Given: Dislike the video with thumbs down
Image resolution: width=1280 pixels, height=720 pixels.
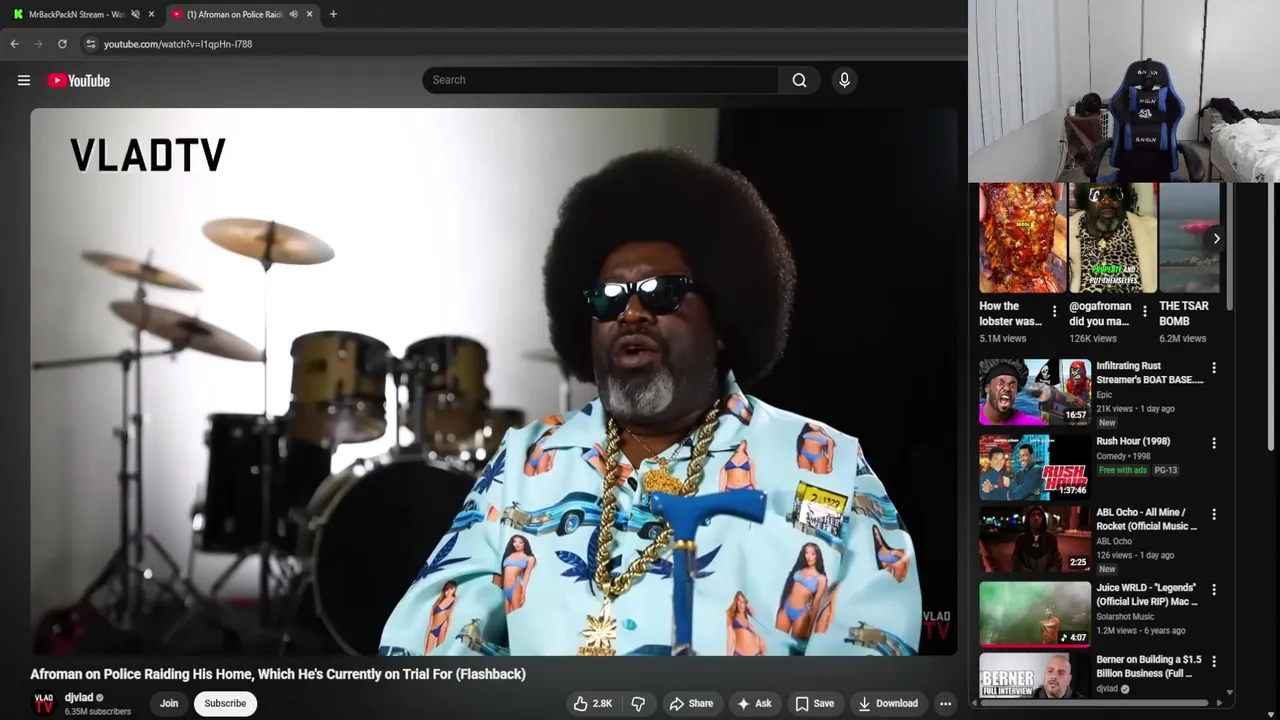Looking at the screenshot, I should 638,704.
